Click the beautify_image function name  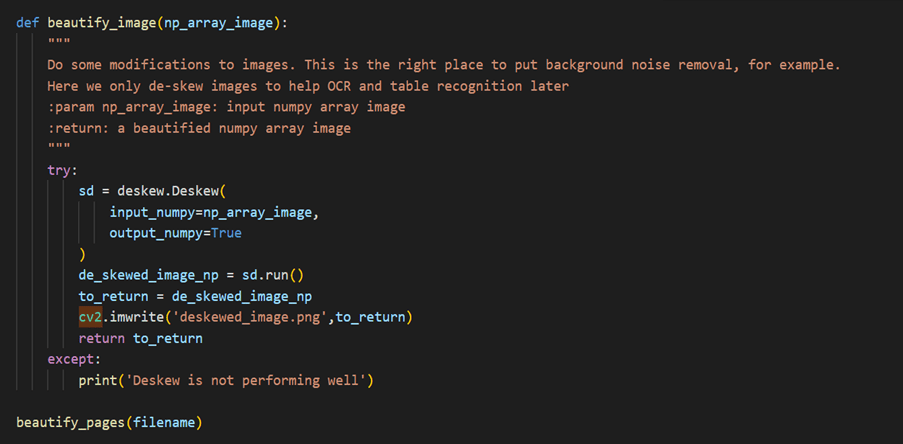(103, 23)
